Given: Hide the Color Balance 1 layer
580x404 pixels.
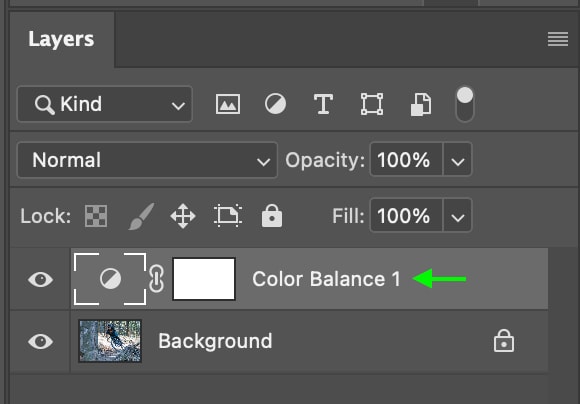Looking at the screenshot, I should [x=41, y=279].
